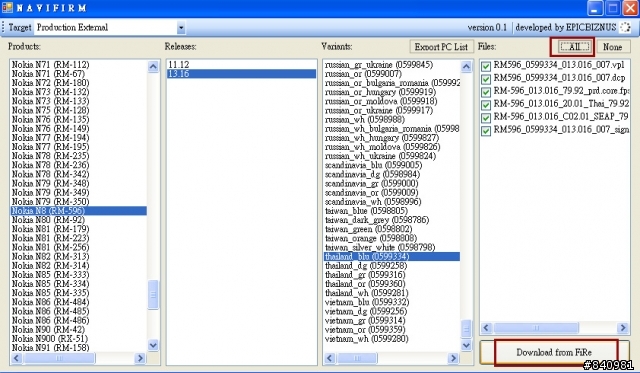The image size is (640, 373).
Task: Select taiwan_silver_white (0598798) variant
Action: click(392, 247)
